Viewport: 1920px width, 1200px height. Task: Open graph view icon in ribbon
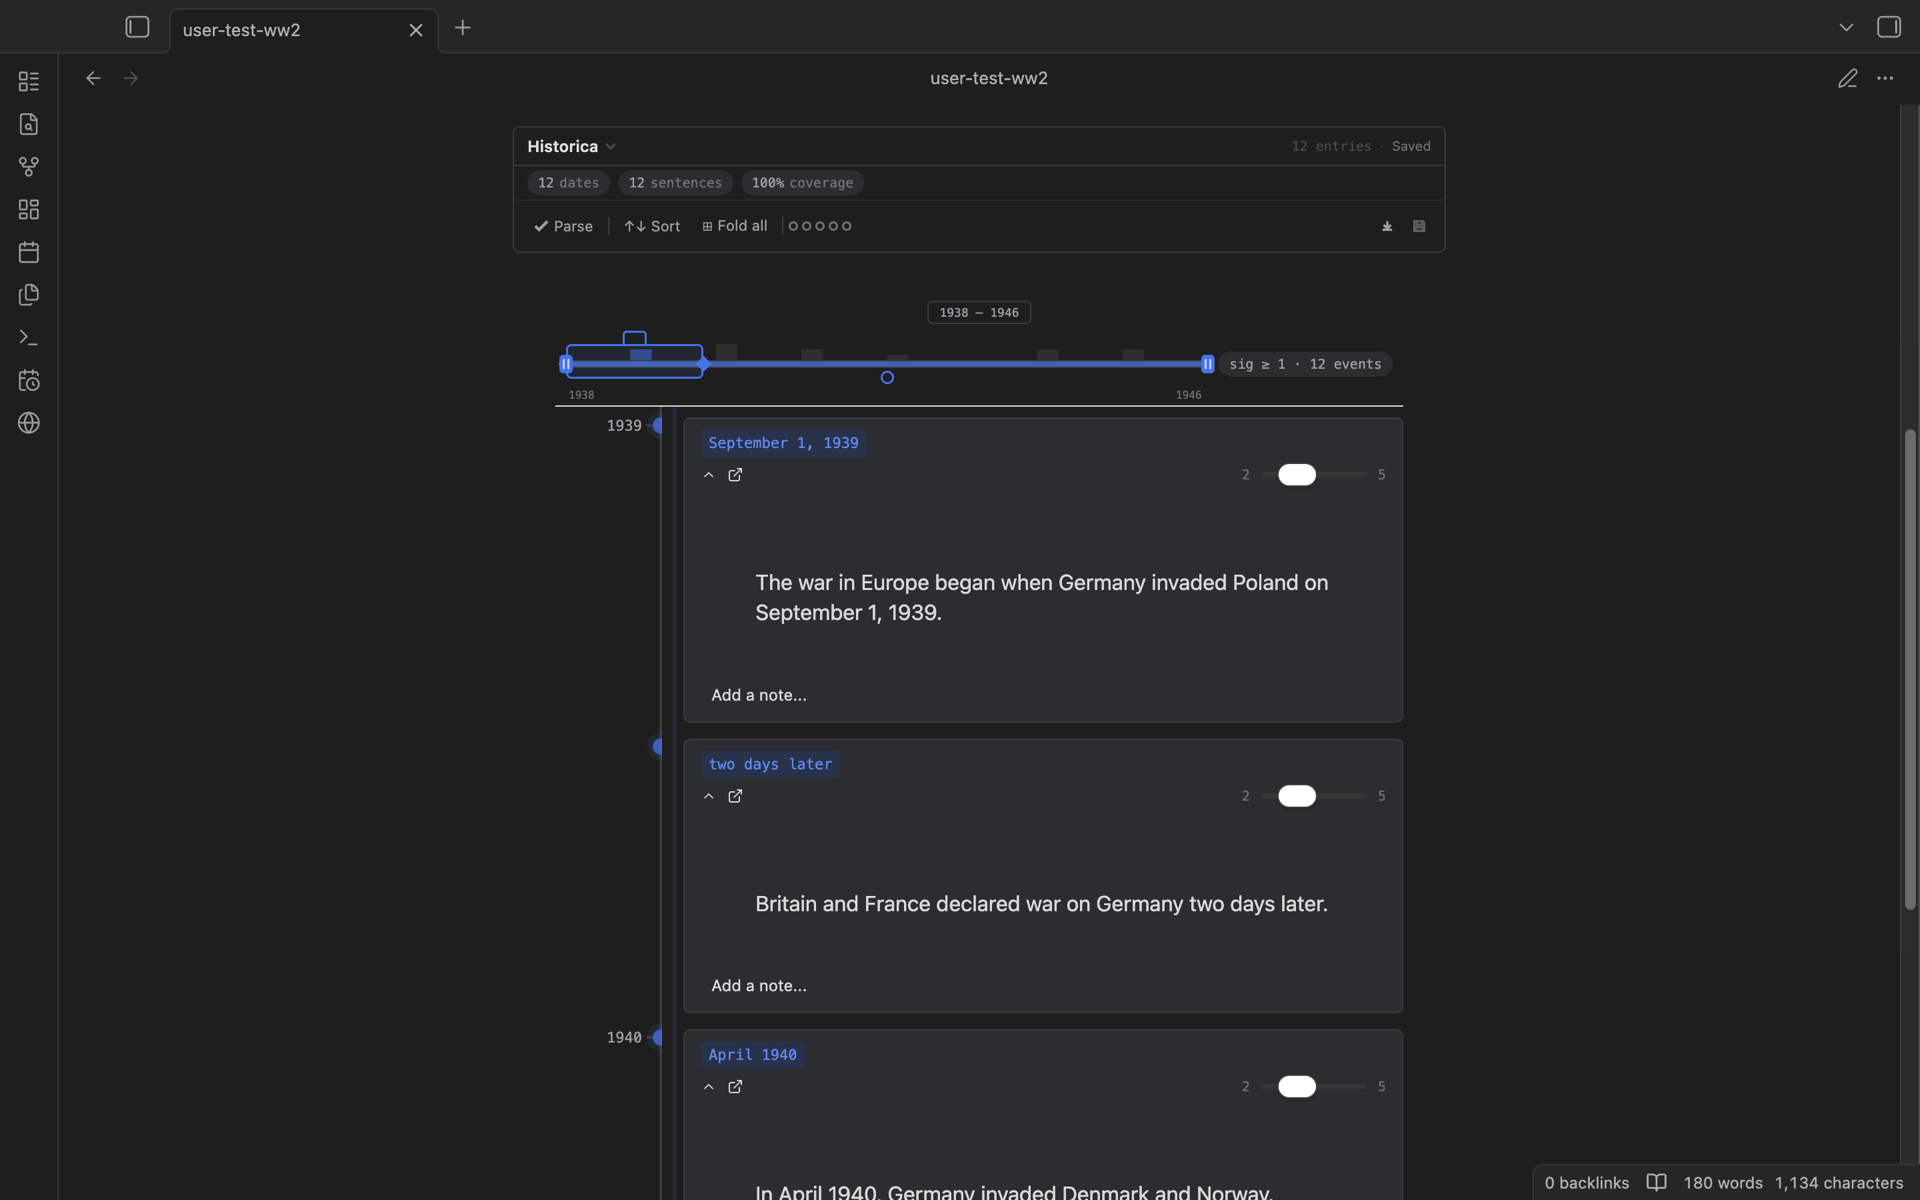[29, 167]
